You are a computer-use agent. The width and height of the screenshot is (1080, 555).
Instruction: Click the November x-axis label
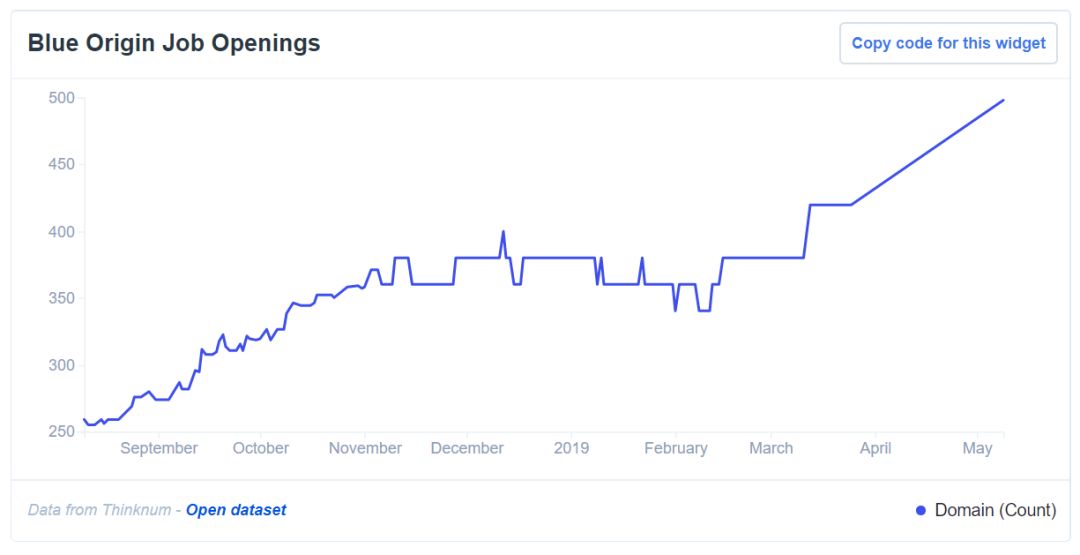(365, 448)
